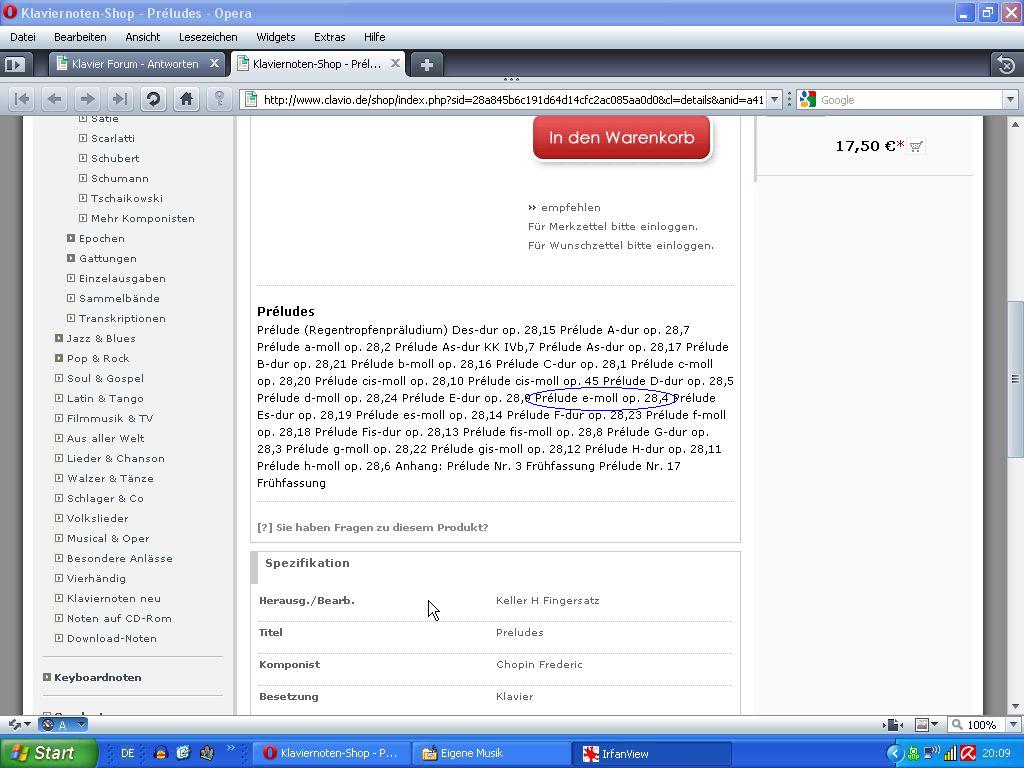Open the Schubert composer link

coord(115,159)
